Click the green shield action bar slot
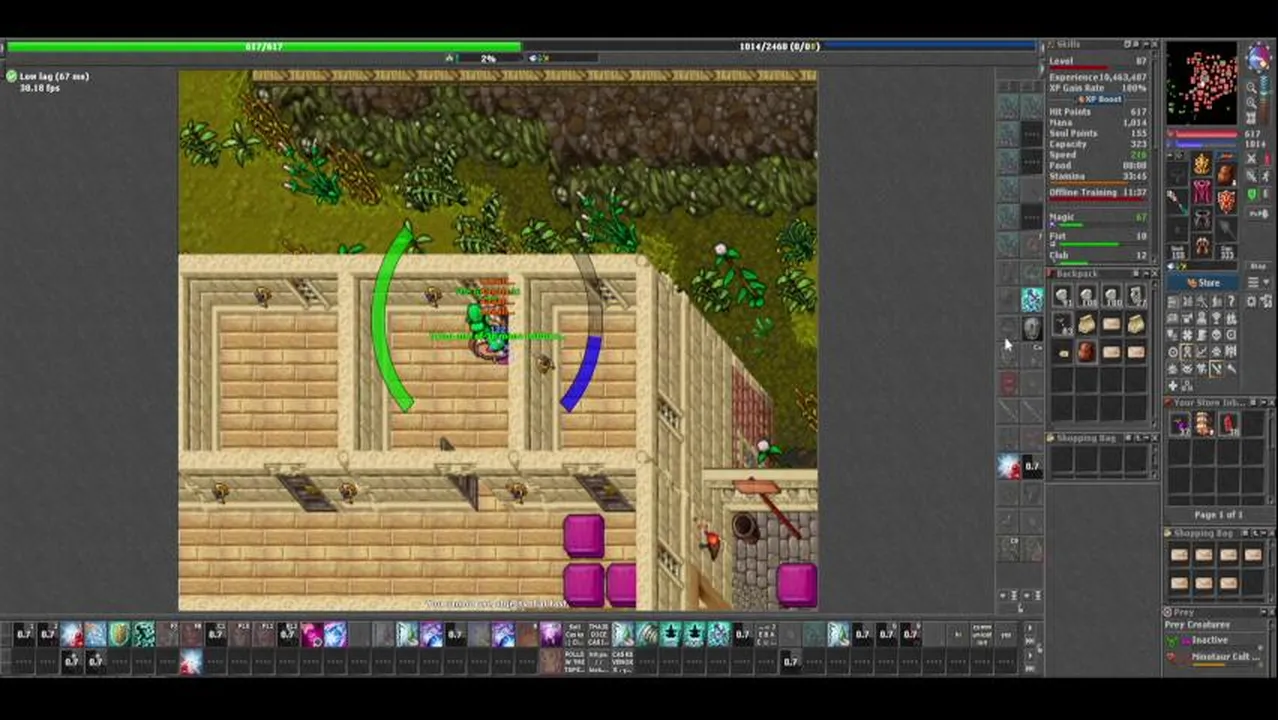1278x720 pixels. pyautogui.click(x=119, y=634)
